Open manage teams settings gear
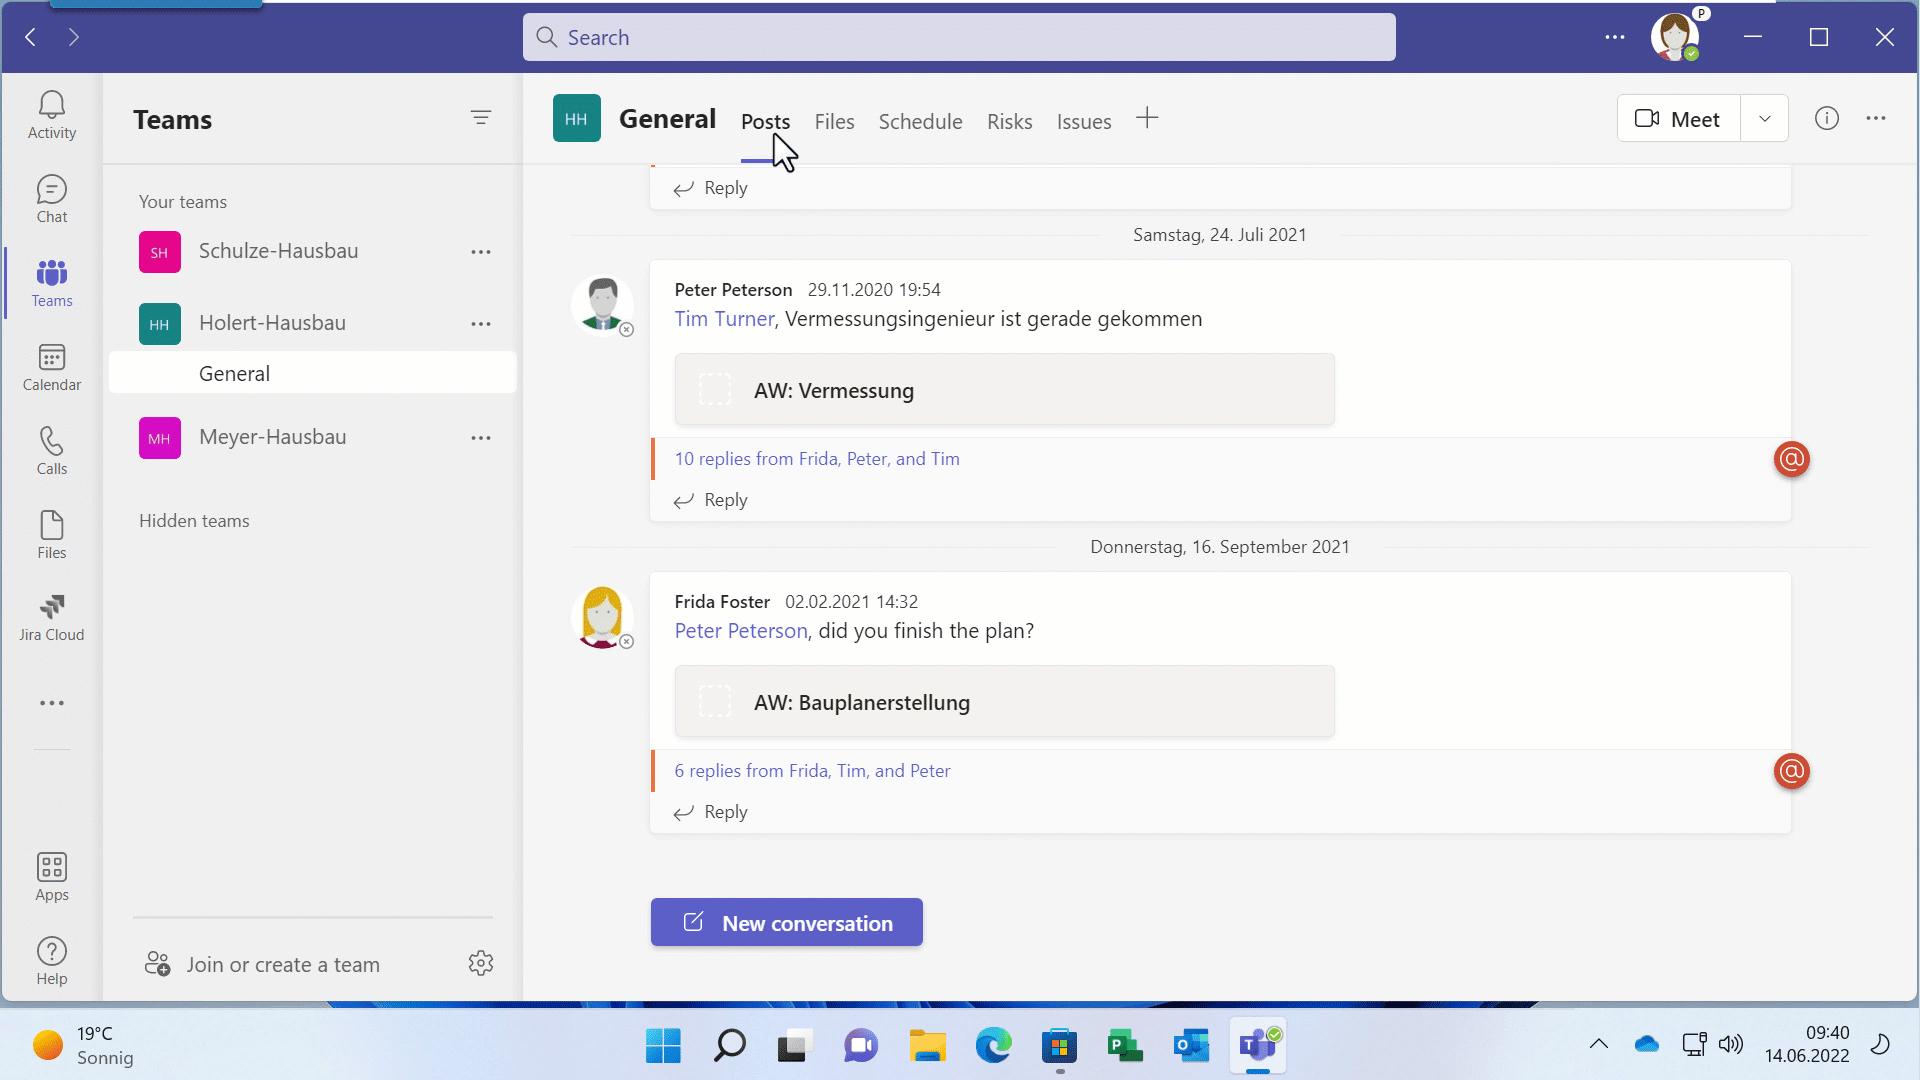The image size is (1920, 1080). pyautogui.click(x=481, y=963)
